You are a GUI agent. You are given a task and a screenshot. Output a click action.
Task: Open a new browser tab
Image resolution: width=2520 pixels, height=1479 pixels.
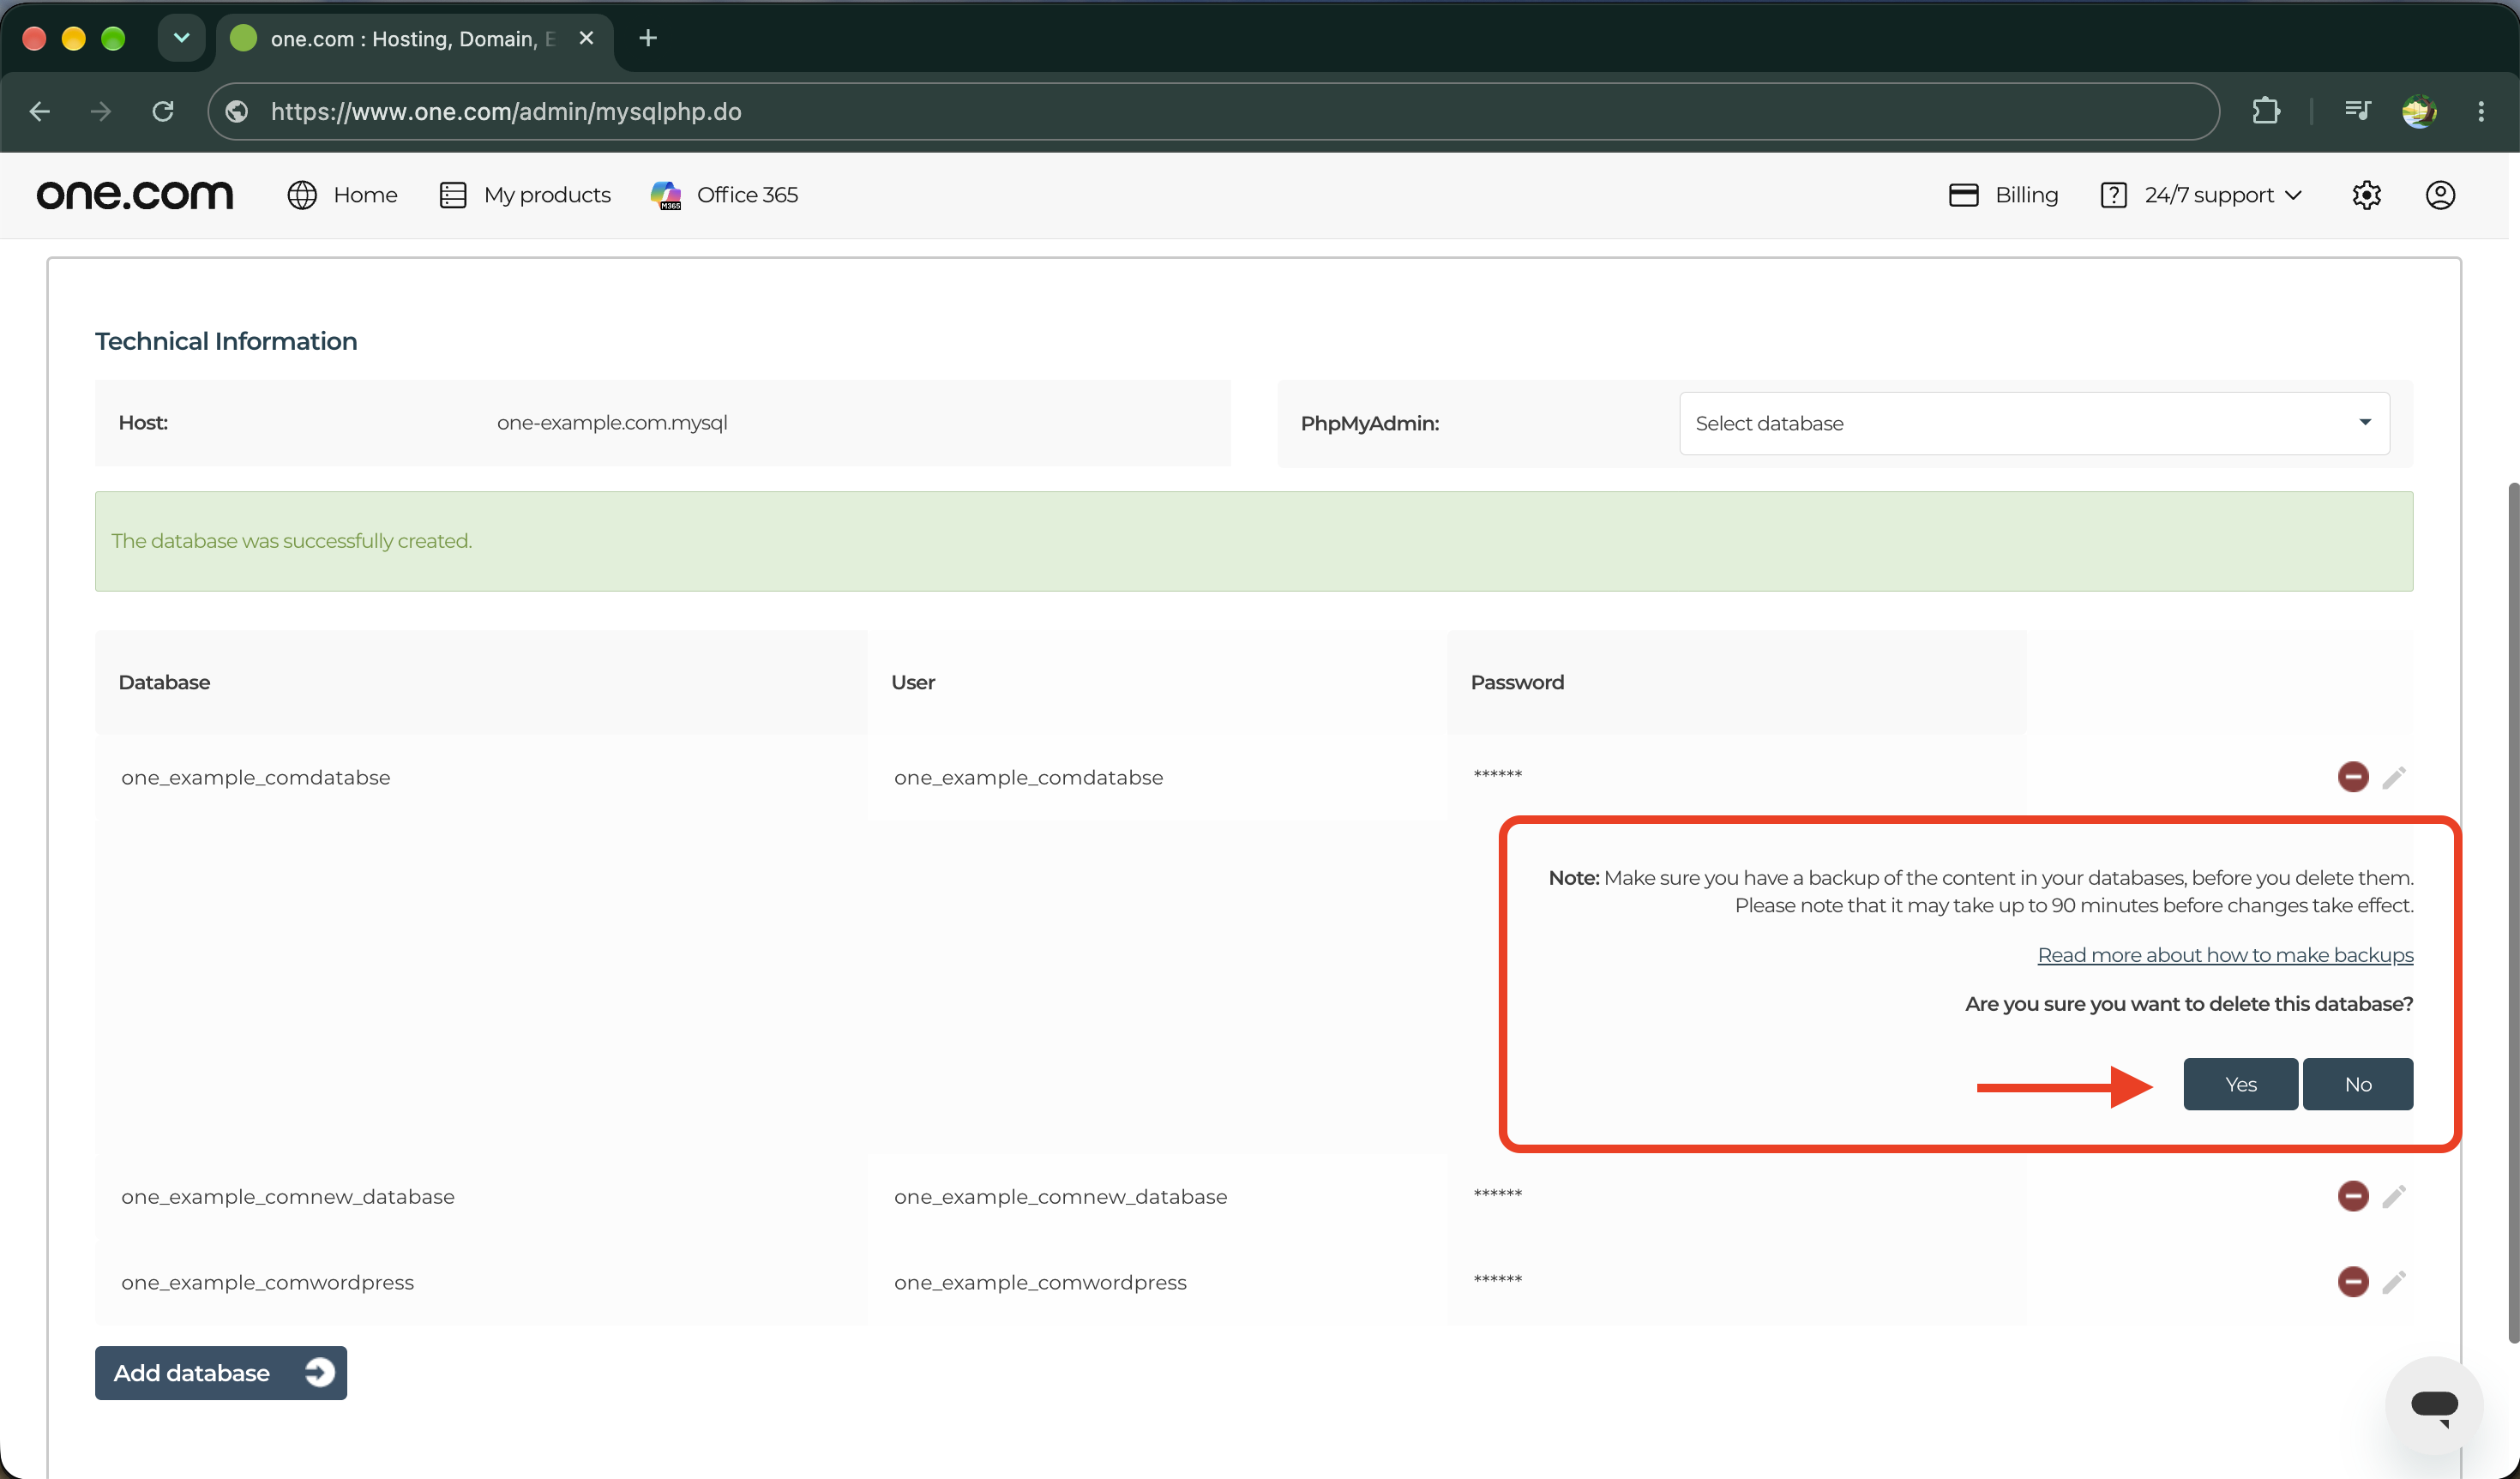click(x=648, y=38)
